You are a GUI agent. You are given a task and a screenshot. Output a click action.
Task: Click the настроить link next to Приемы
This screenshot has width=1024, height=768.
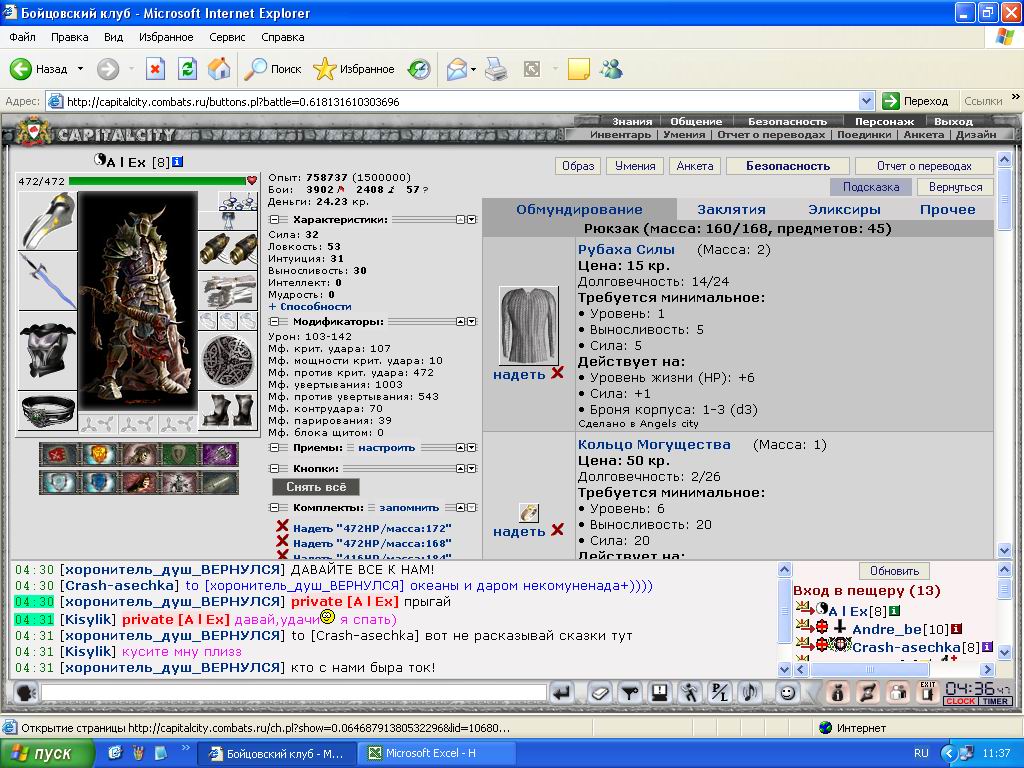386,447
